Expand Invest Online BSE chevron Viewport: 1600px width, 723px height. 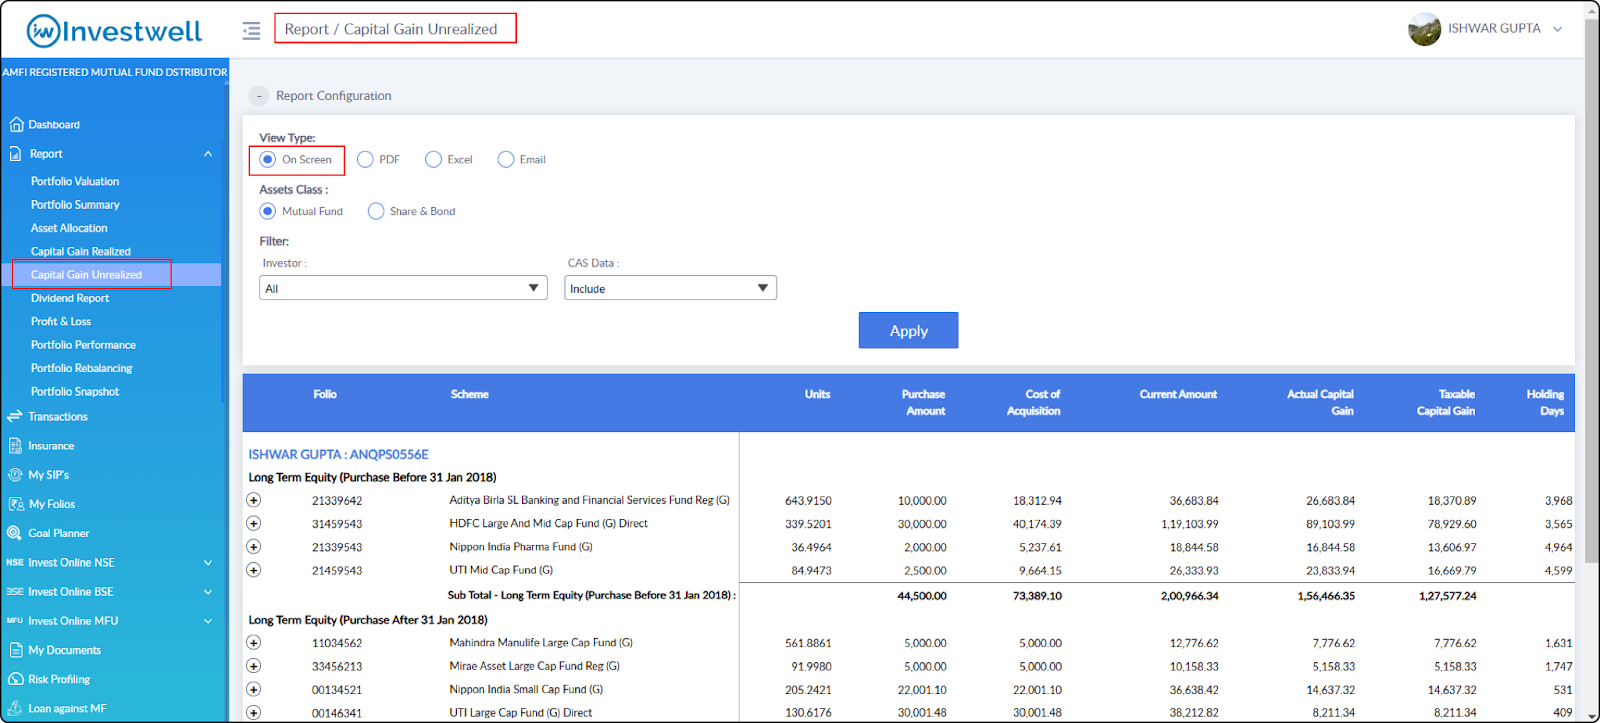pyautogui.click(x=208, y=592)
